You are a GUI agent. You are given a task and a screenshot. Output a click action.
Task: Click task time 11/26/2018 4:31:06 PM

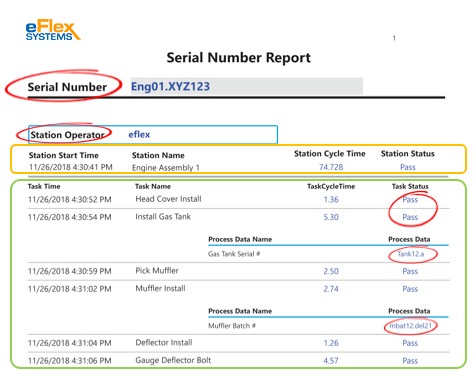[70, 361]
